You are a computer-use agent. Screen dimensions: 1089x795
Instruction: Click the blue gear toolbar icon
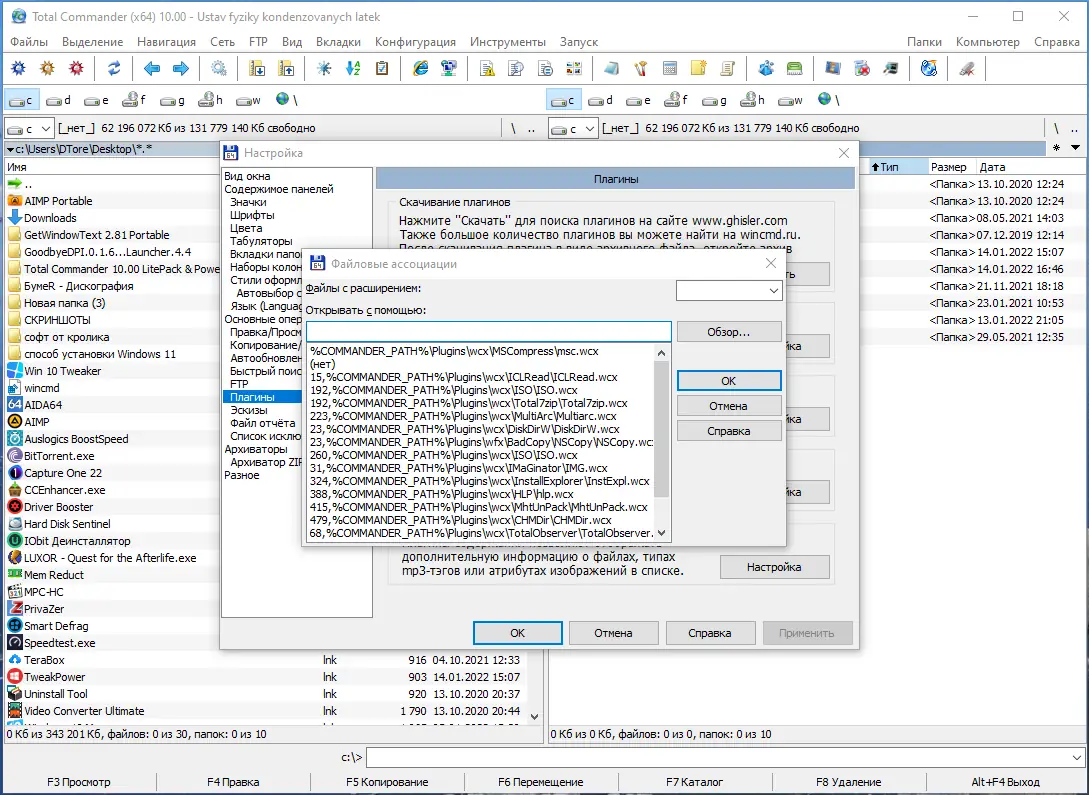(x=19, y=68)
